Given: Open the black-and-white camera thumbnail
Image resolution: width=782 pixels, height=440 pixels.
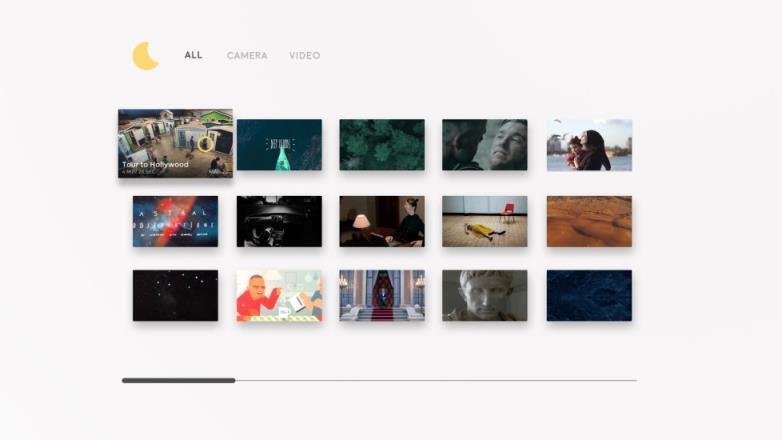Looking at the screenshot, I should [279, 221].
